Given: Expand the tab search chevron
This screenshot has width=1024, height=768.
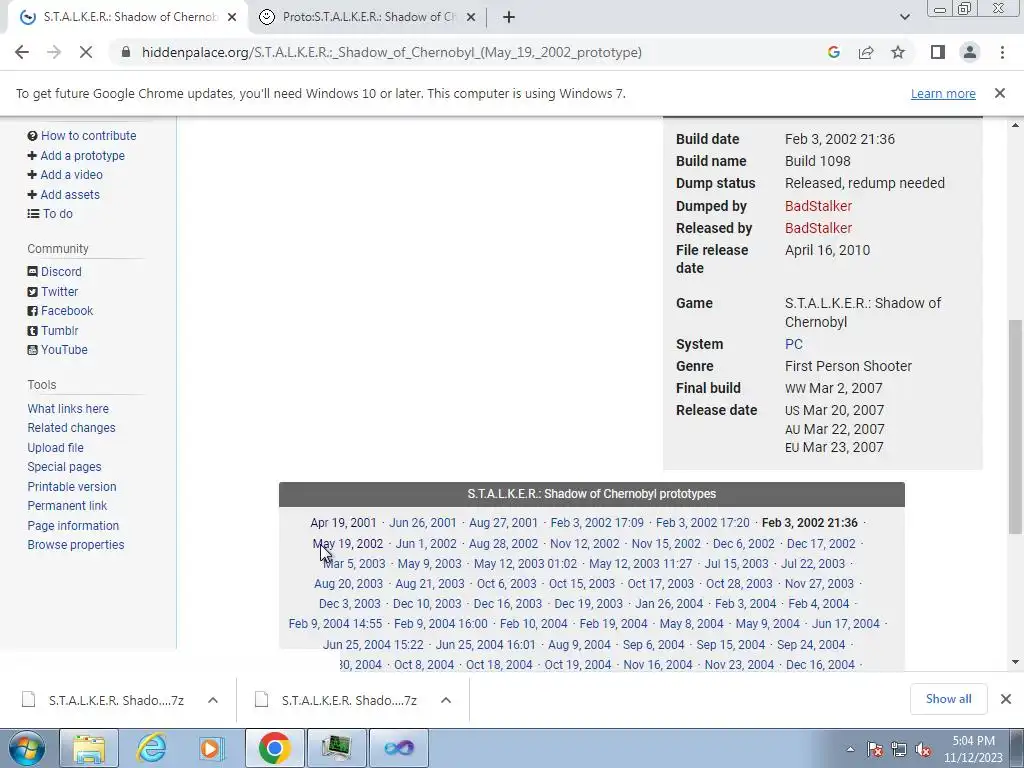Looking at the screenshot, I should coord(904,18).
